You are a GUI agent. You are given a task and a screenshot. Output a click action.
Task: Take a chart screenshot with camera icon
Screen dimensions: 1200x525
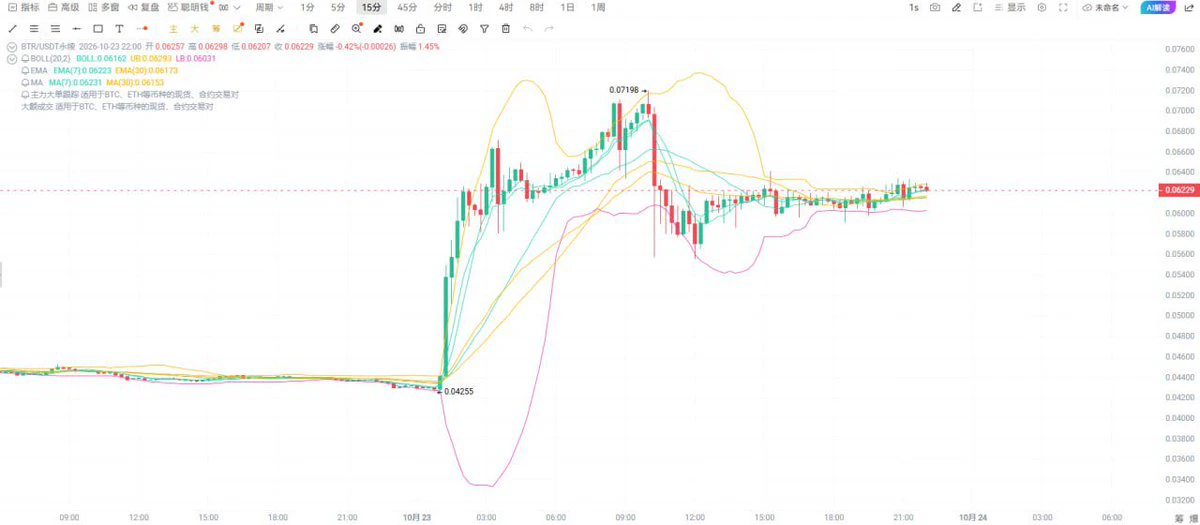[x=935, y=8]
